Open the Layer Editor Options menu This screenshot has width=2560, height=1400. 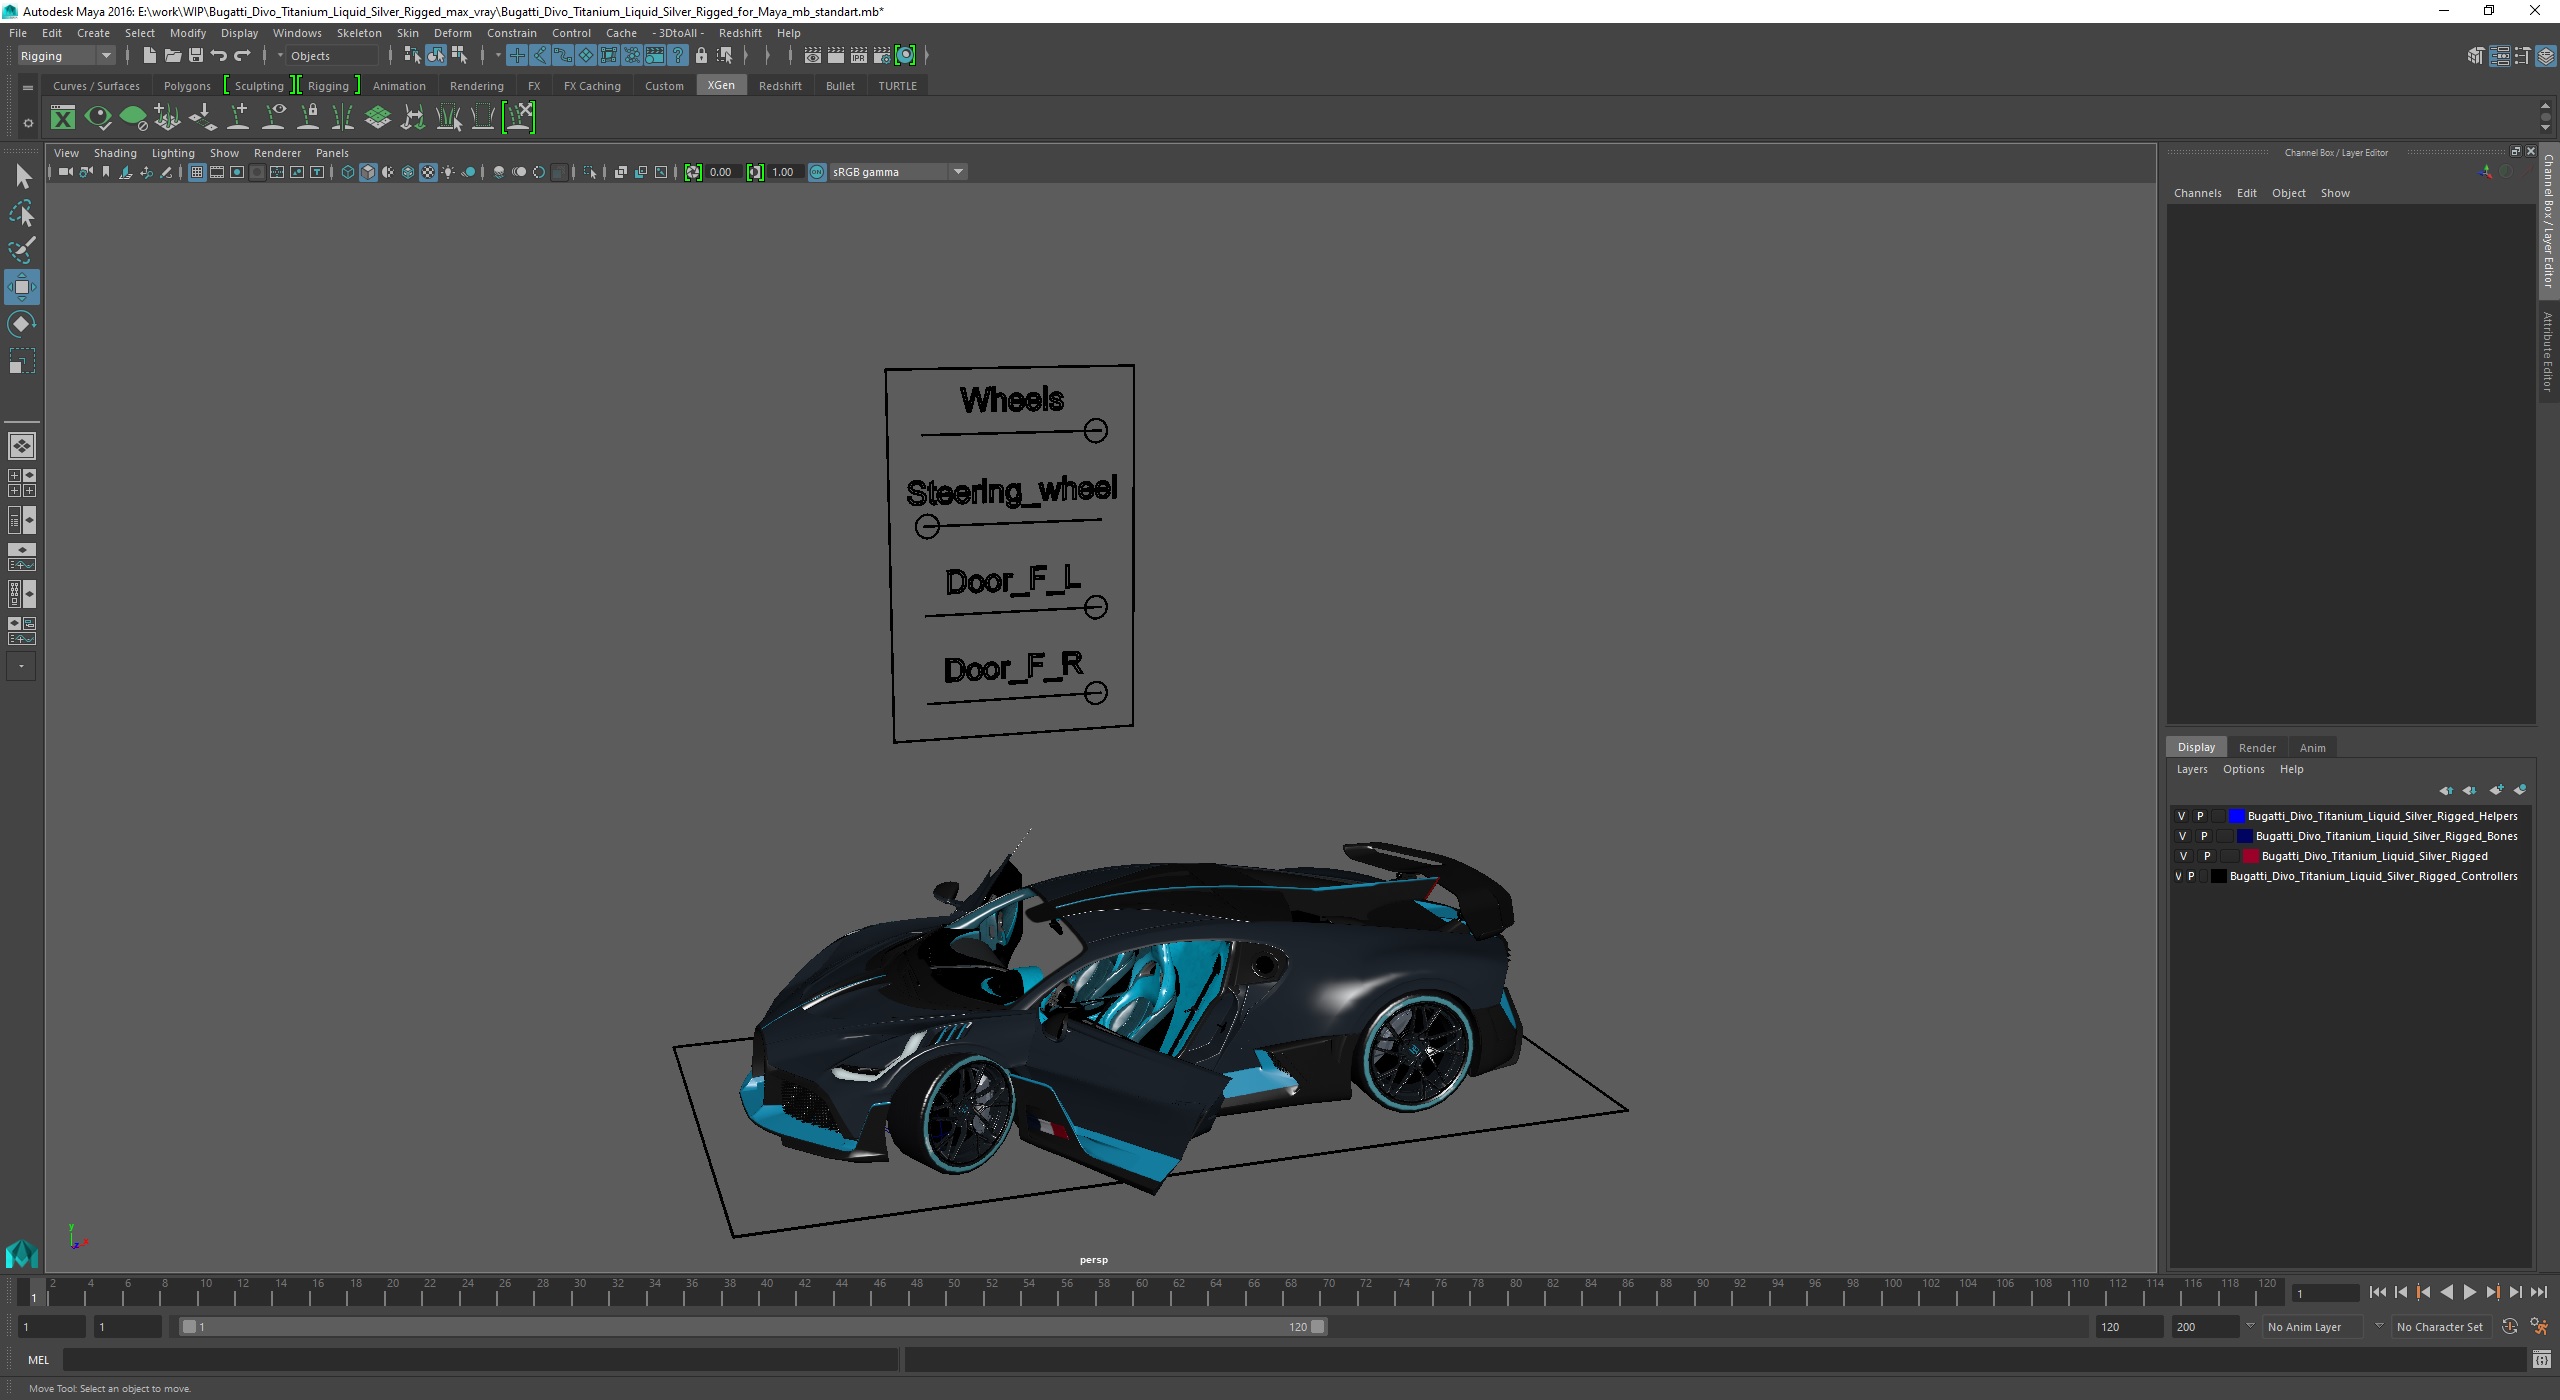(x=2243, y=769)
